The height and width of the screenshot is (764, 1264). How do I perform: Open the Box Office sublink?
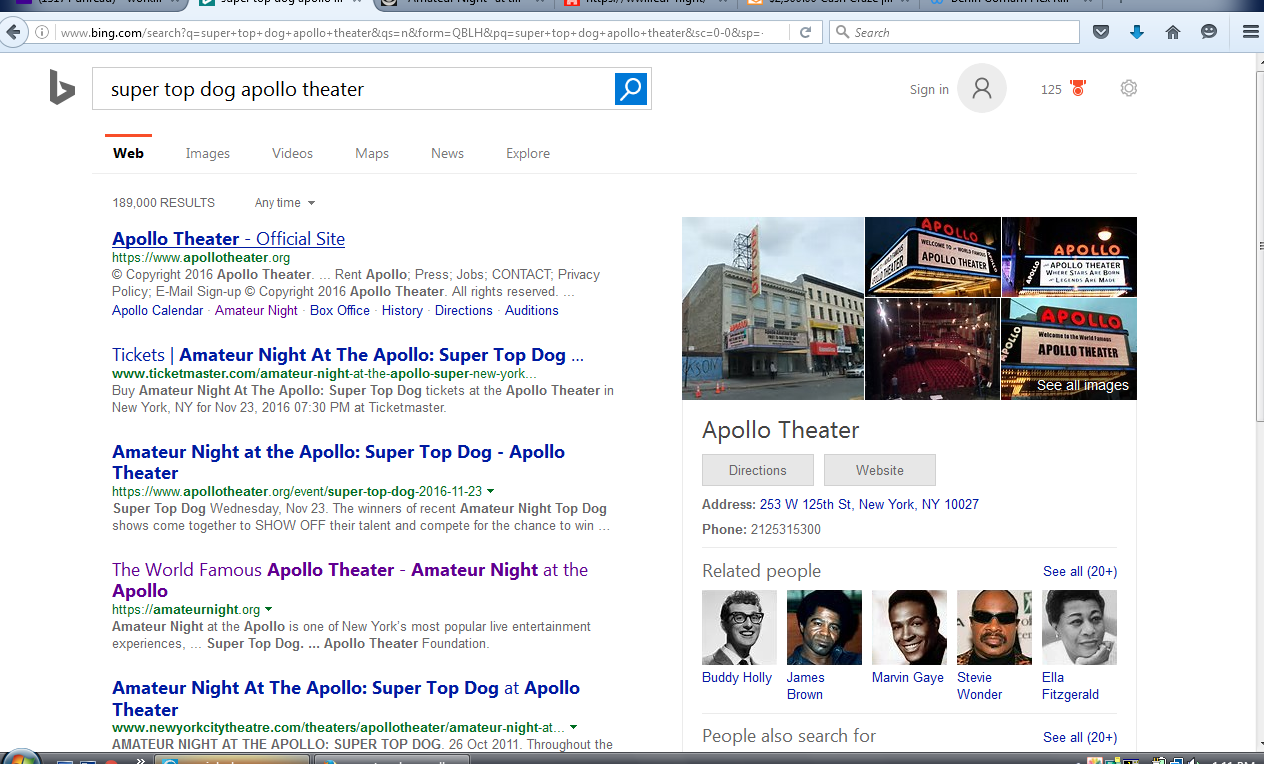tap(340, 310)
